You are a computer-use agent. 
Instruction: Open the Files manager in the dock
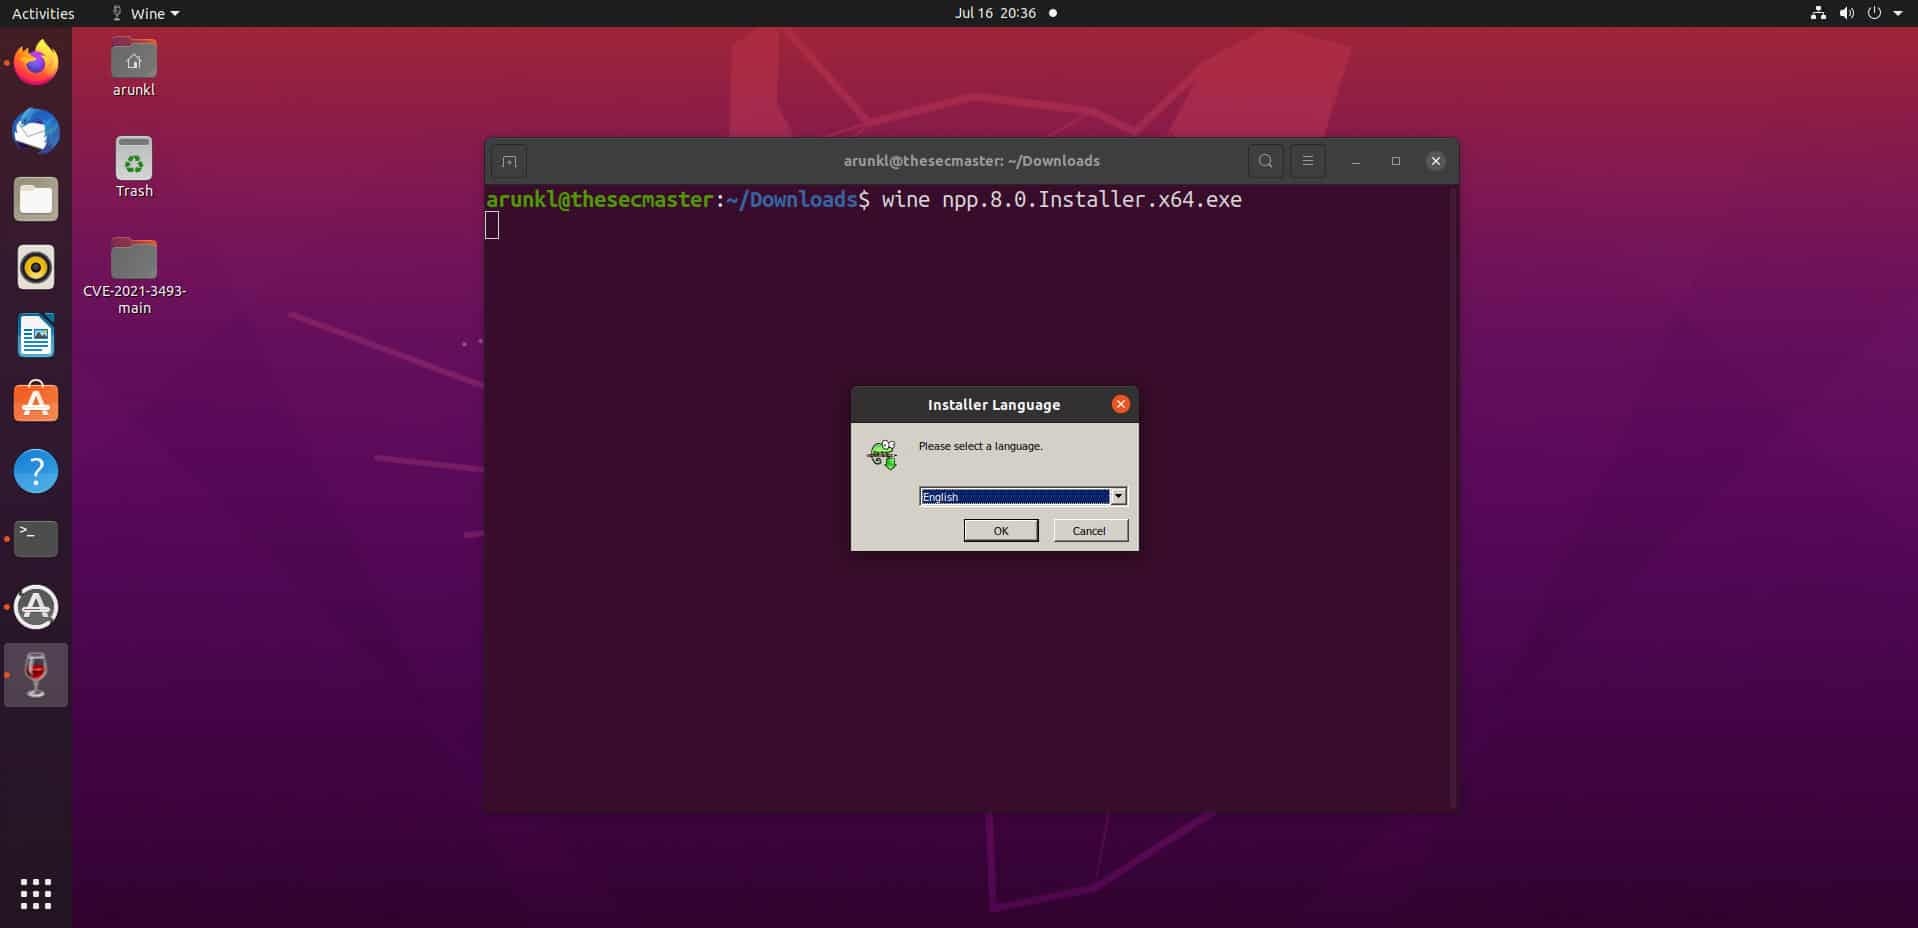pos(36,199)
